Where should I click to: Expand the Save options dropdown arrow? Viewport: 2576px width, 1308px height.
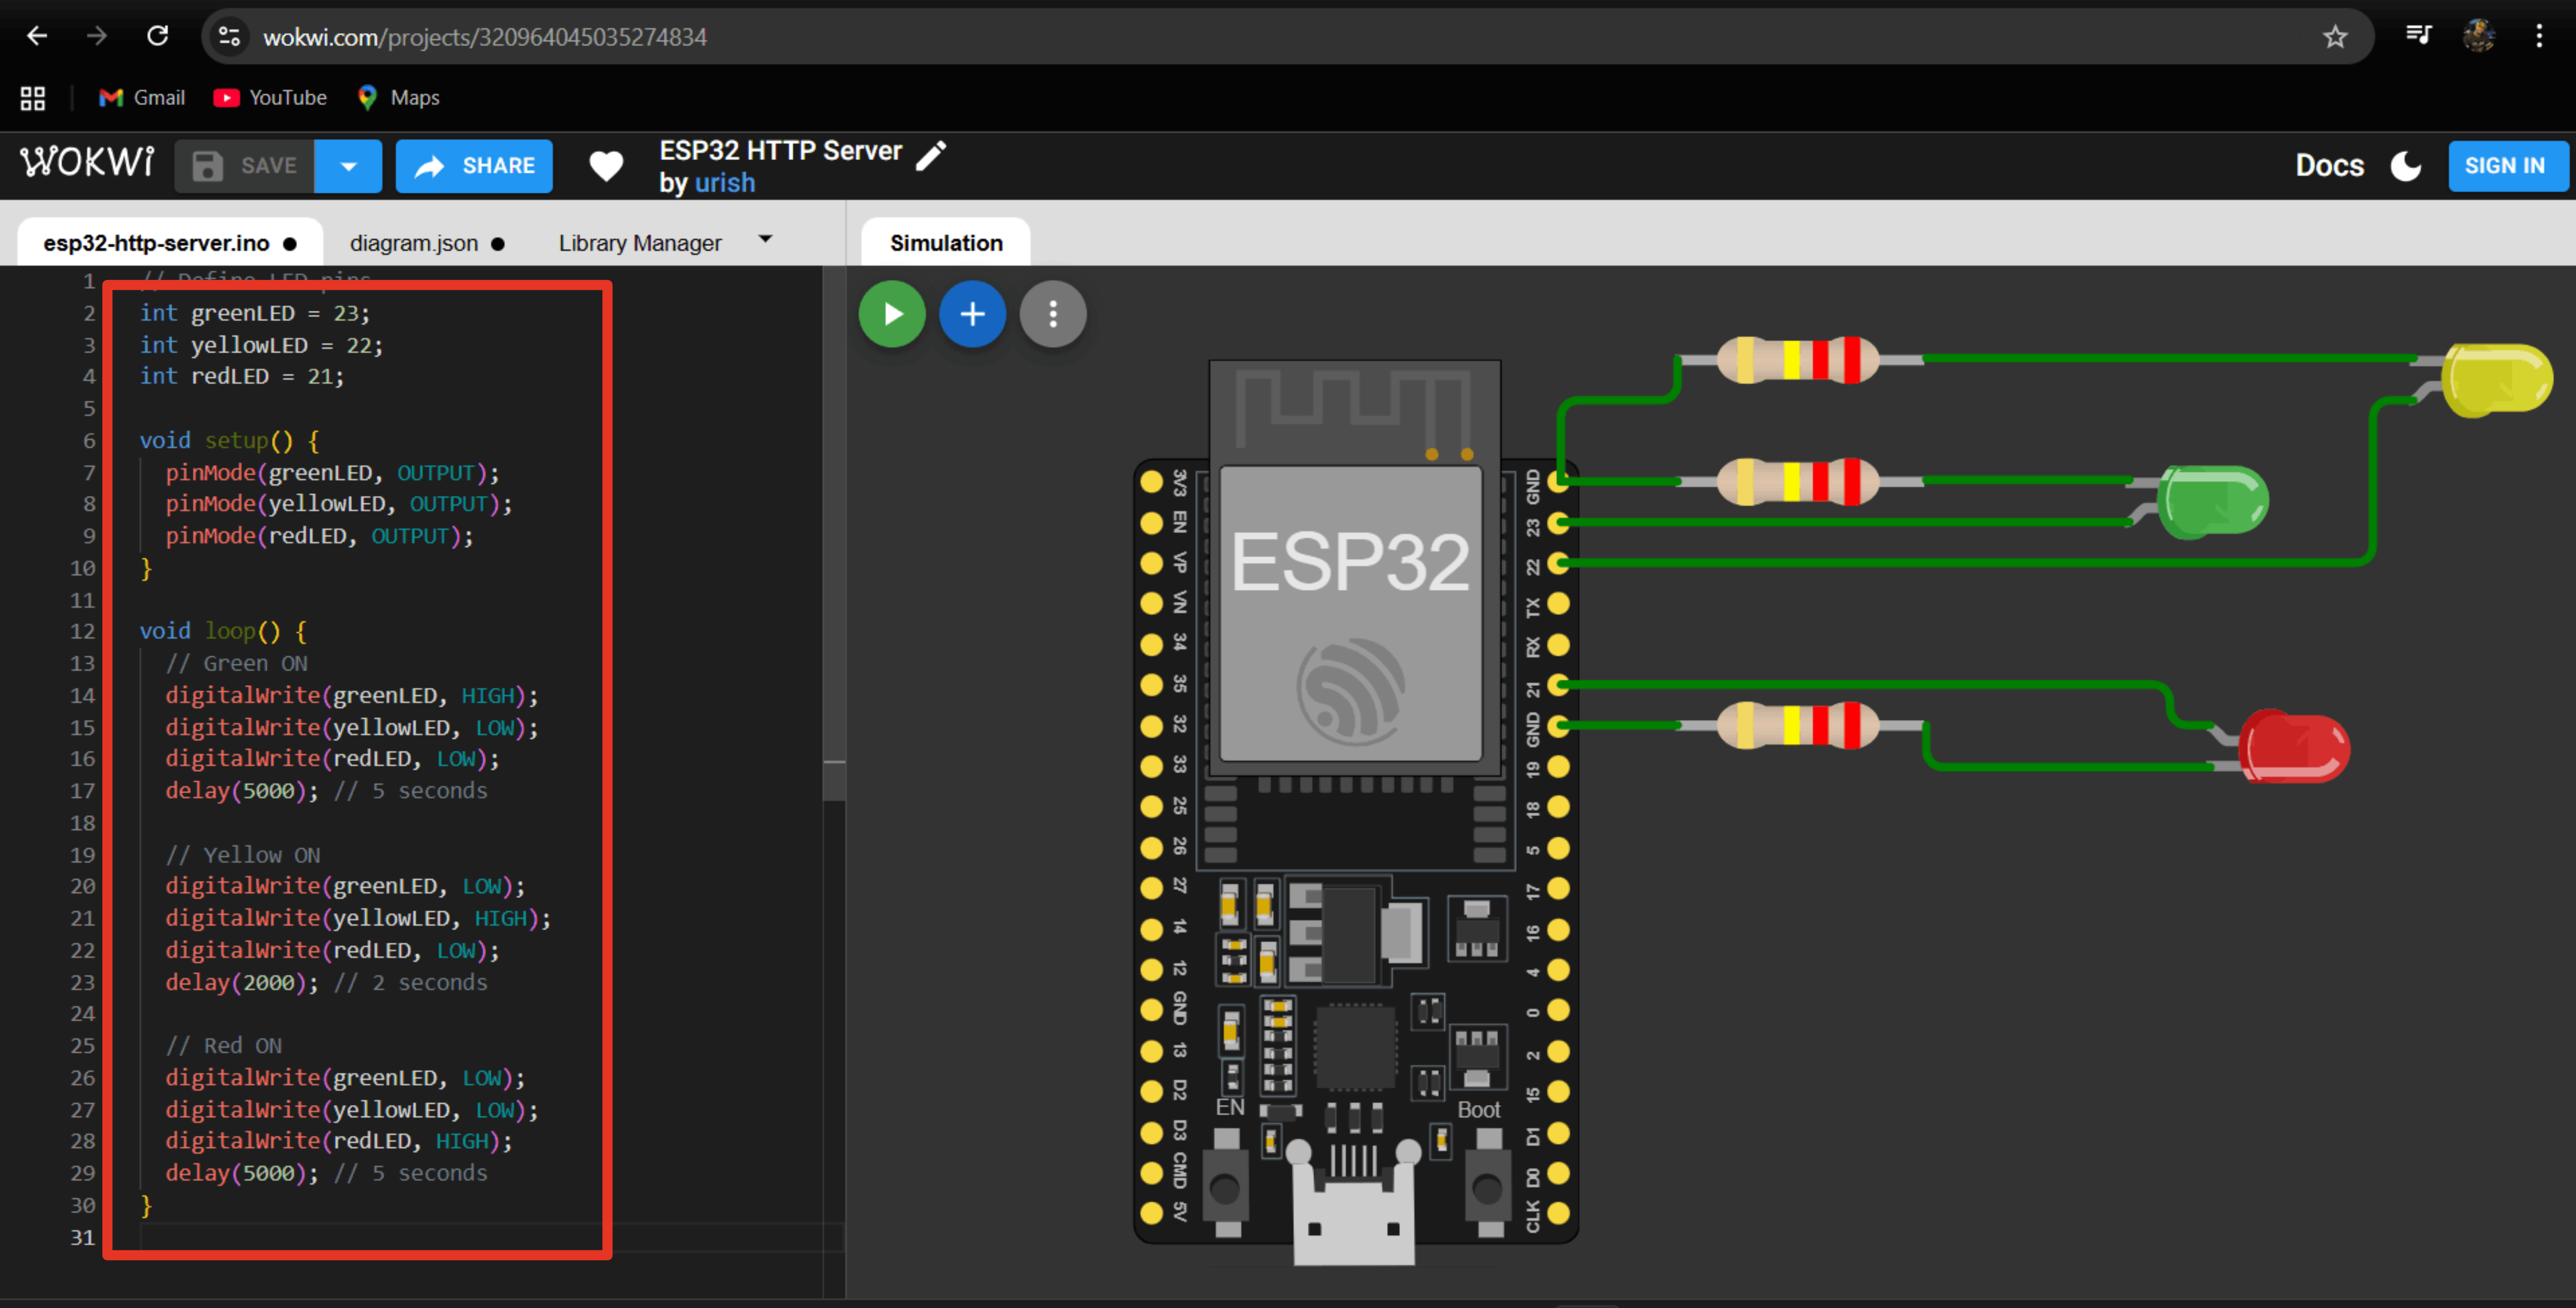click(348, 166)
